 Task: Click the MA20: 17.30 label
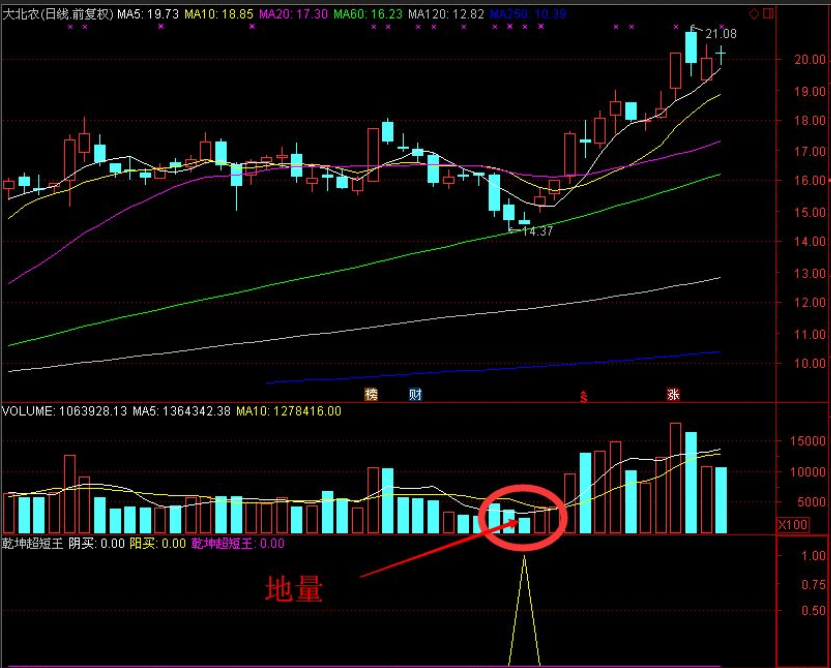tap(293, 14)
